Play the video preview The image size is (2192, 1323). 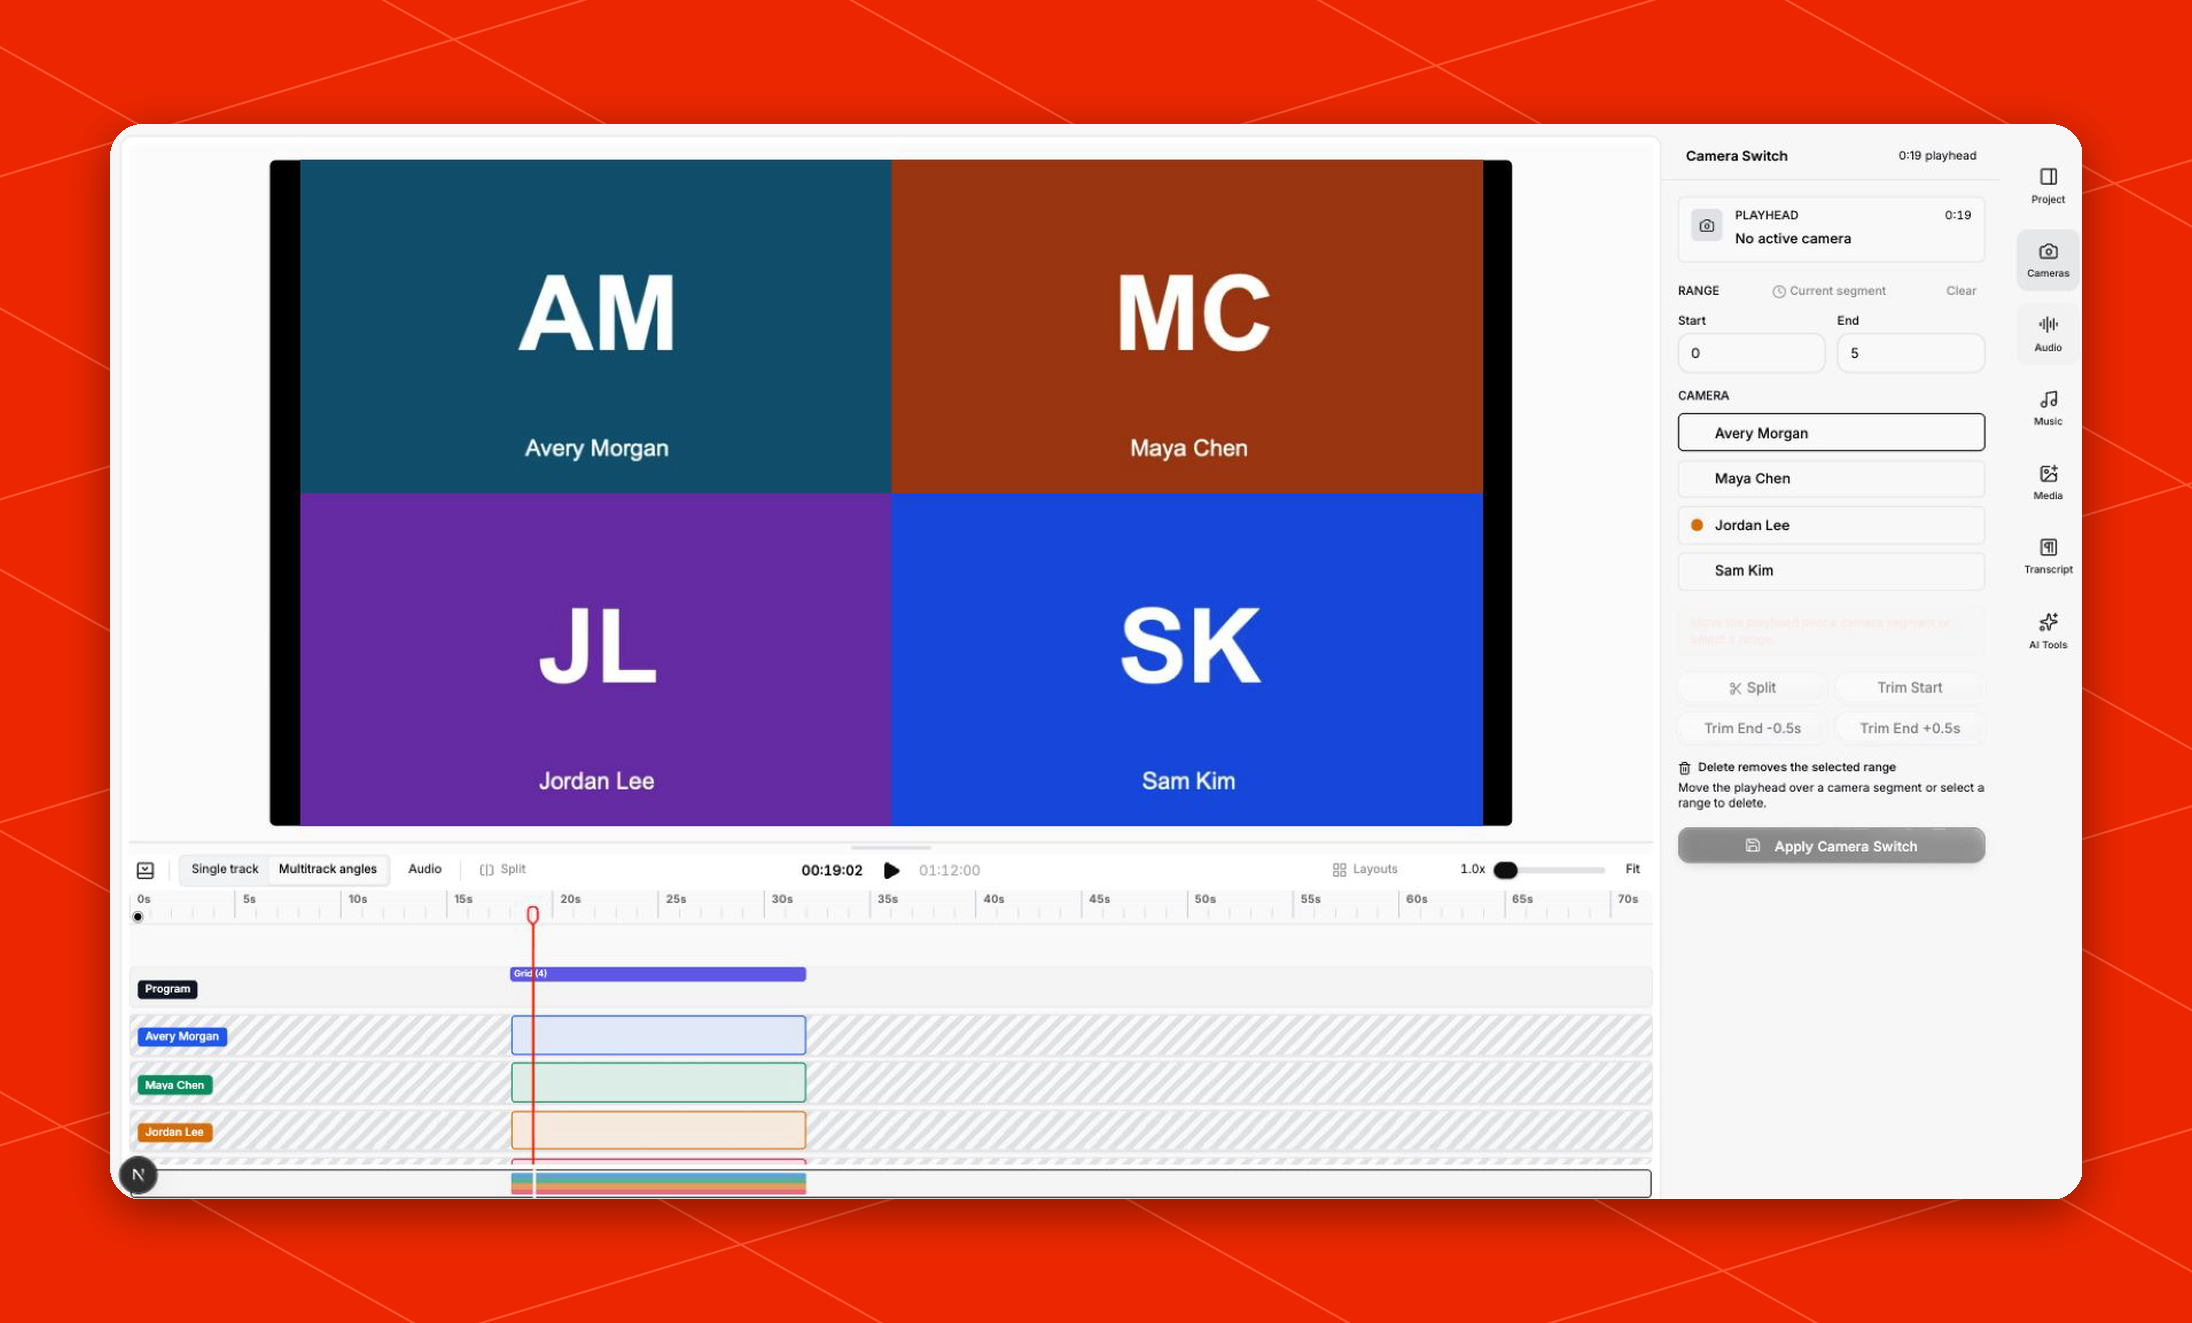pyautogui.click(x=891, y=870)
